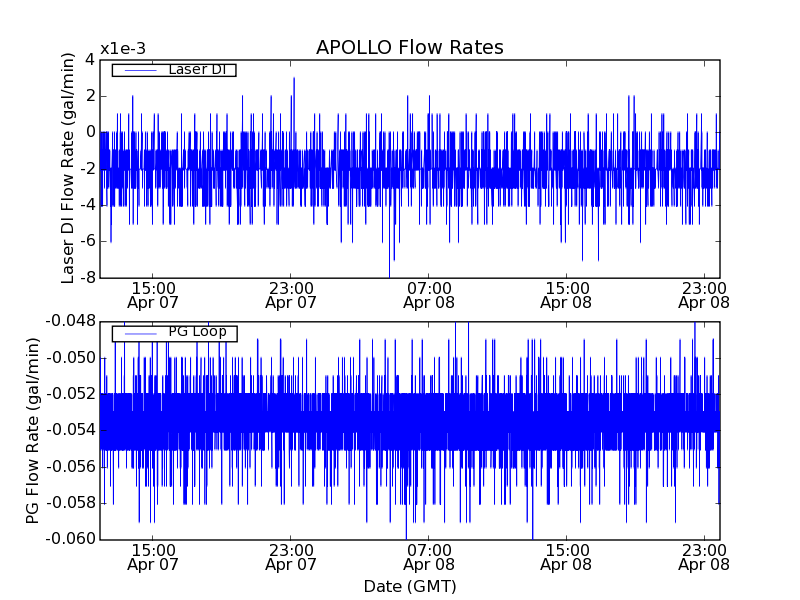The width and height of the screenshot is (800, 600).
Task: Click the -0.058 tick on the PG axis
Action: pyautogui.click(x=70, y=503)
